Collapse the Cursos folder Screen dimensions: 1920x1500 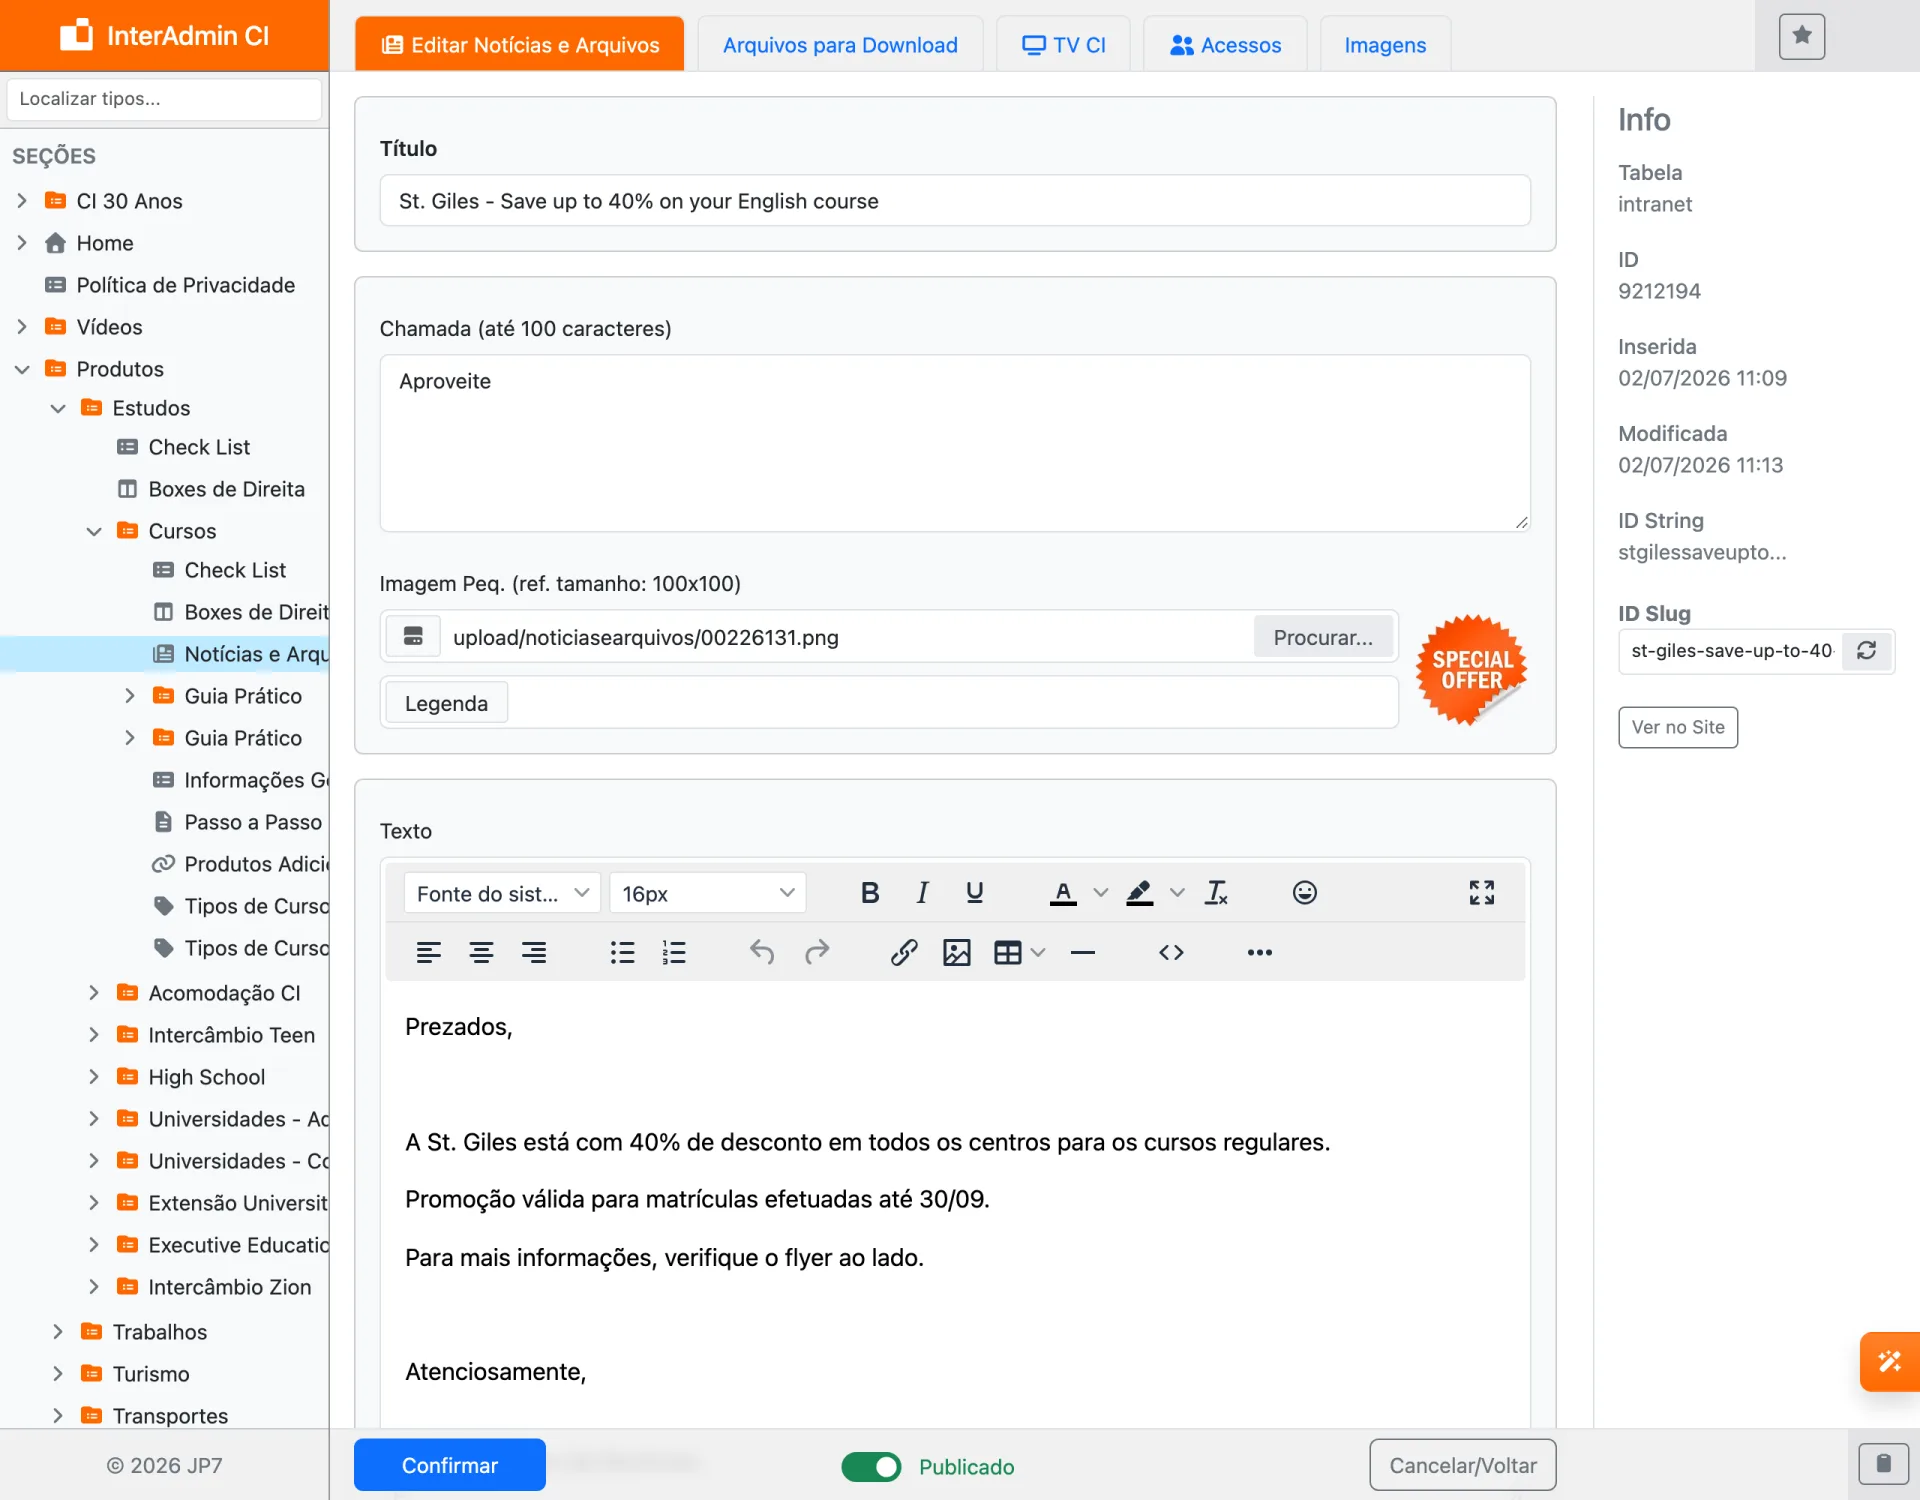94,531
